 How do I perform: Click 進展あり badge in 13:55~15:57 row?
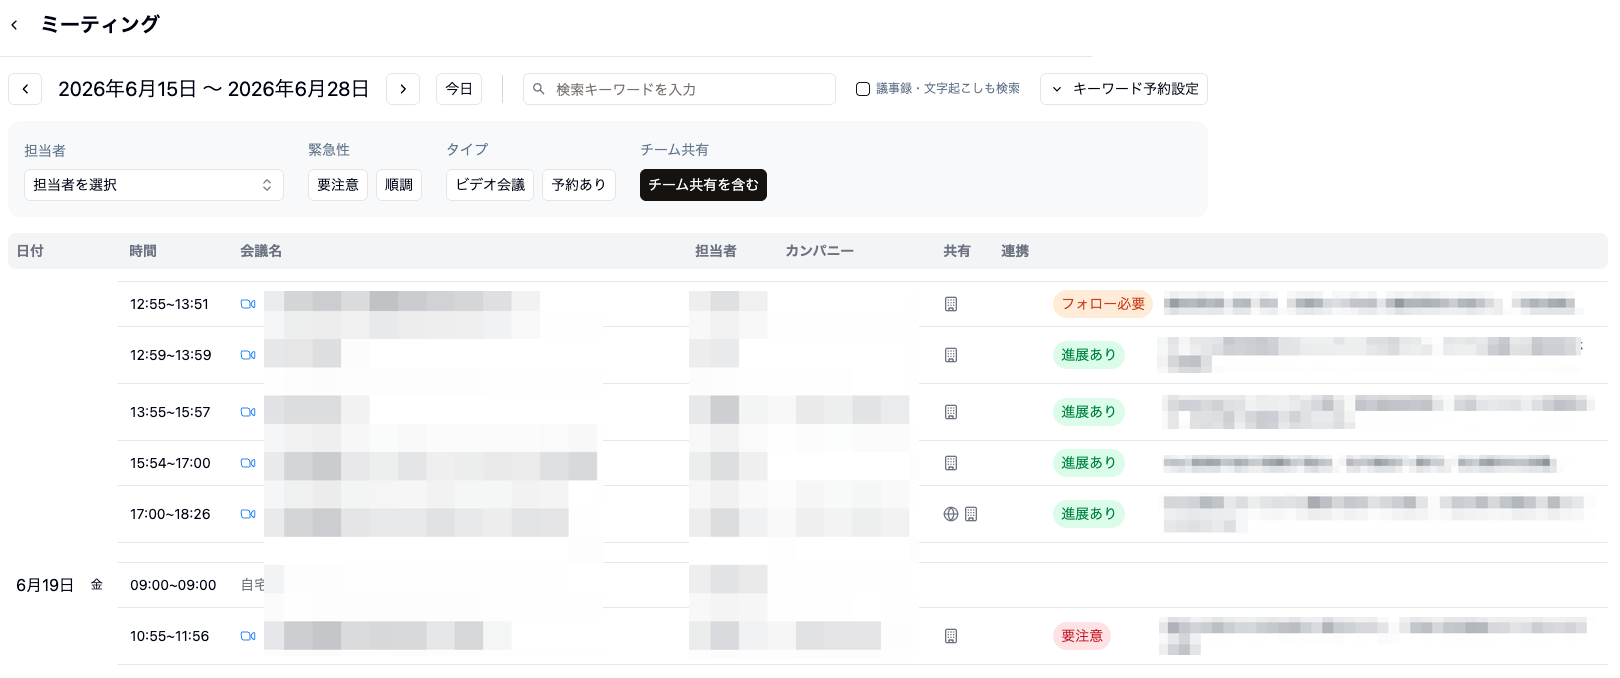click(x=1089, y=412)
